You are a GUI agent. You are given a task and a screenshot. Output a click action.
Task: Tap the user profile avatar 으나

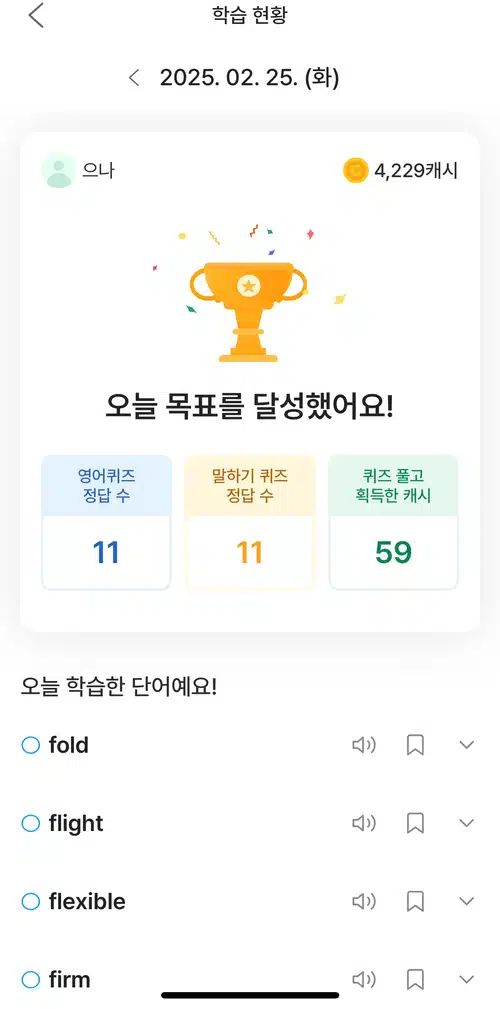coord(59,171)
